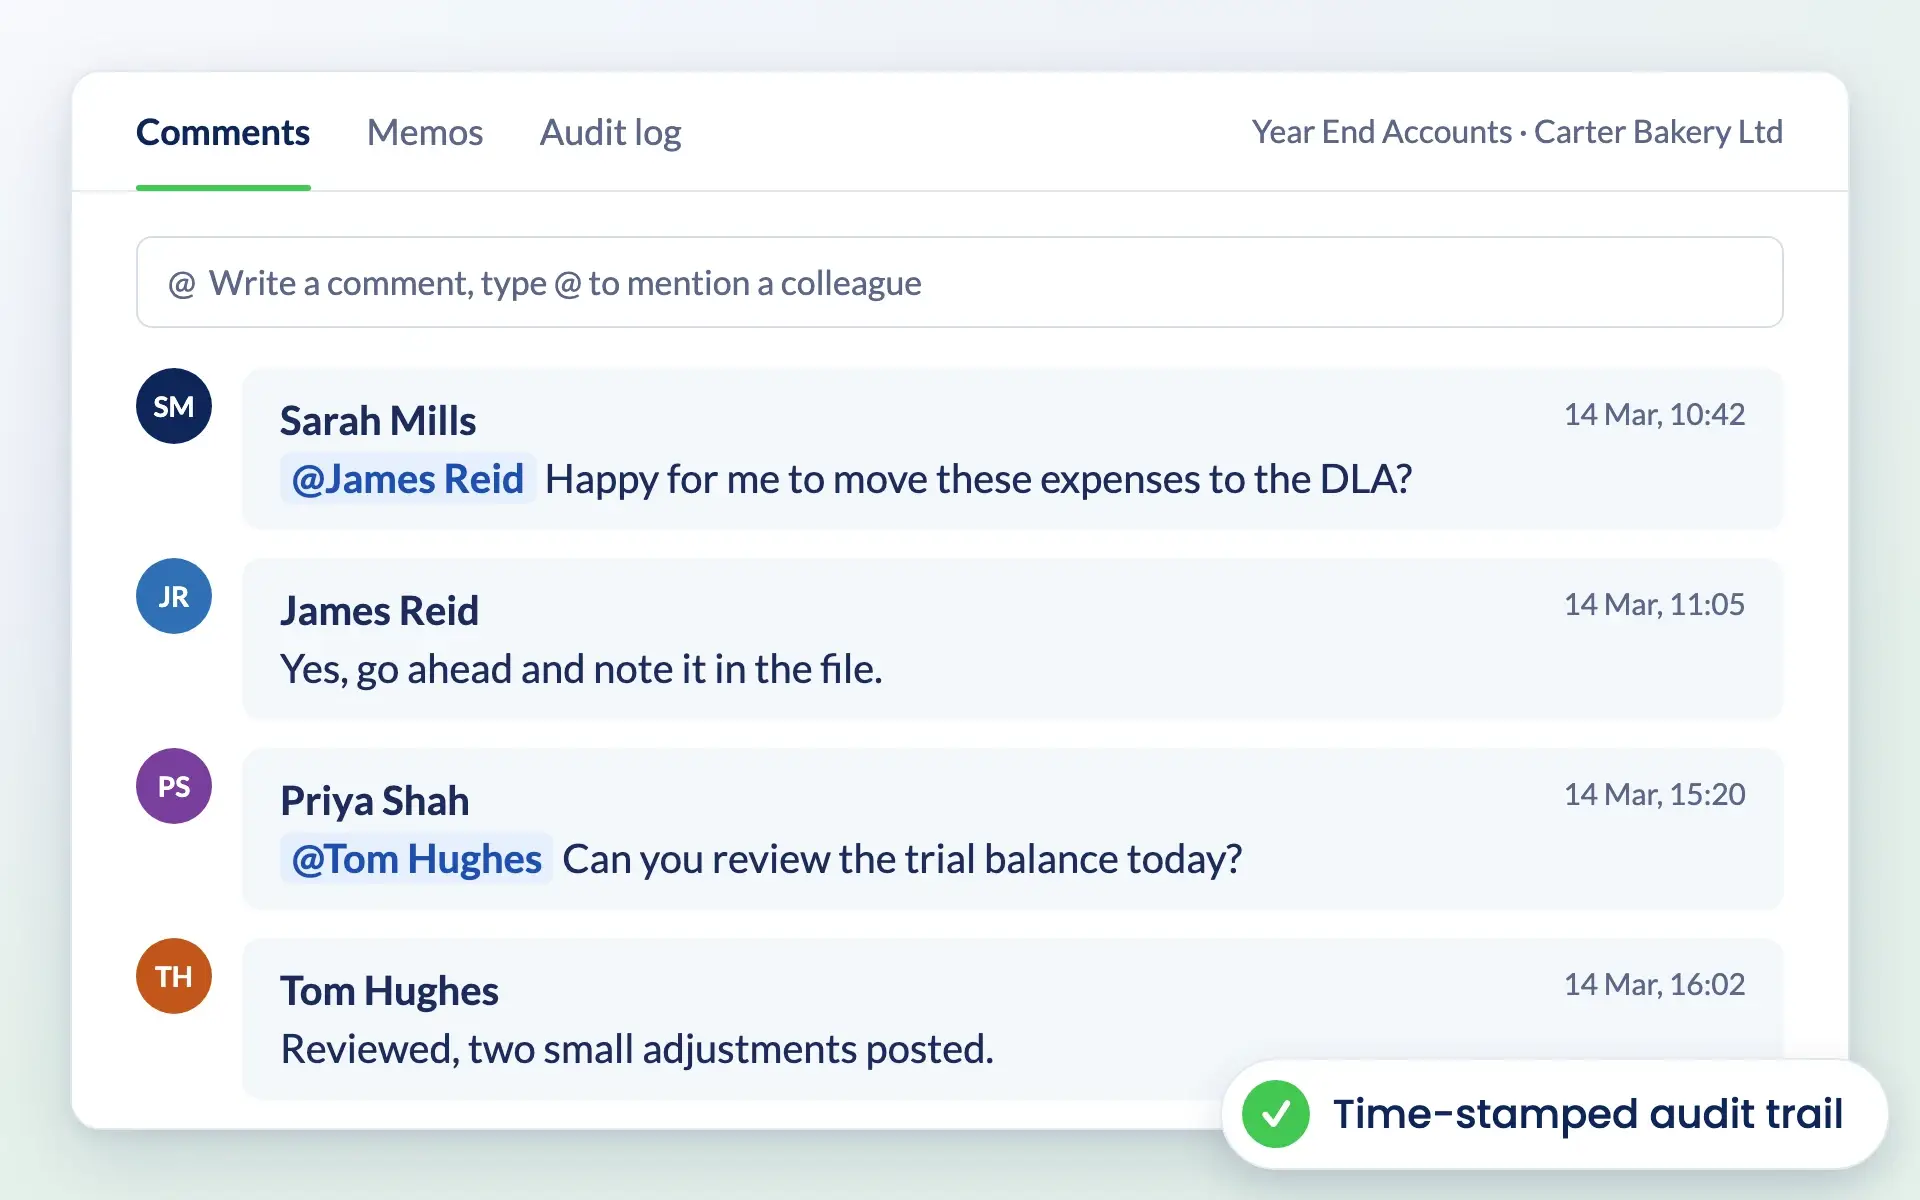Click the Sarah Mills author name

tap(378, 421)
